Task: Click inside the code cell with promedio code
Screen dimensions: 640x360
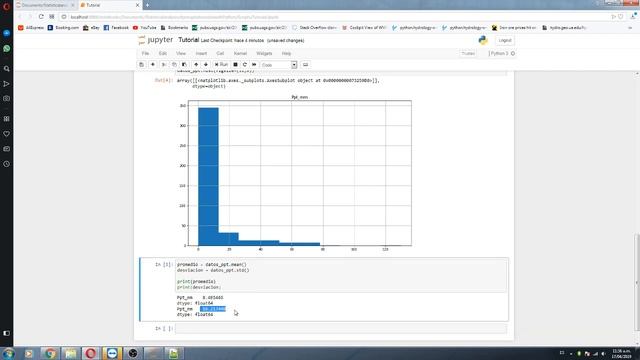Action: (x=341, y=276)
